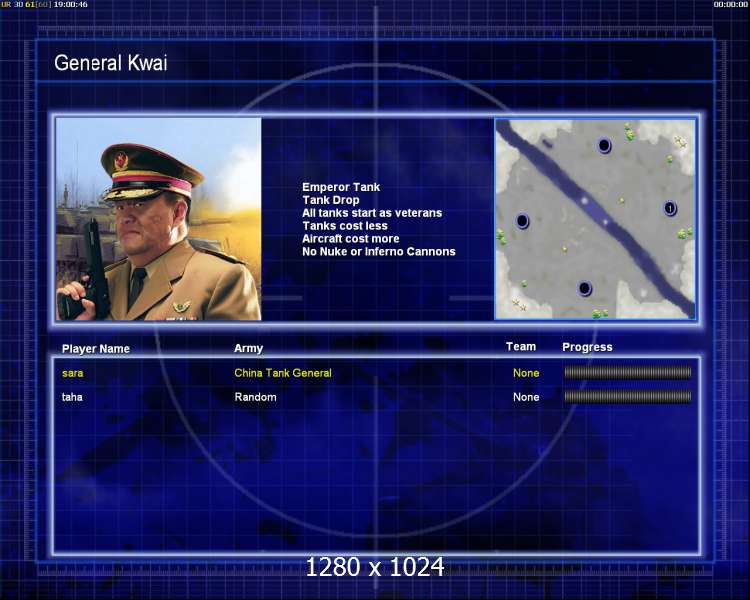Click the "Tanks cost less" line

(x=345, y=226)
